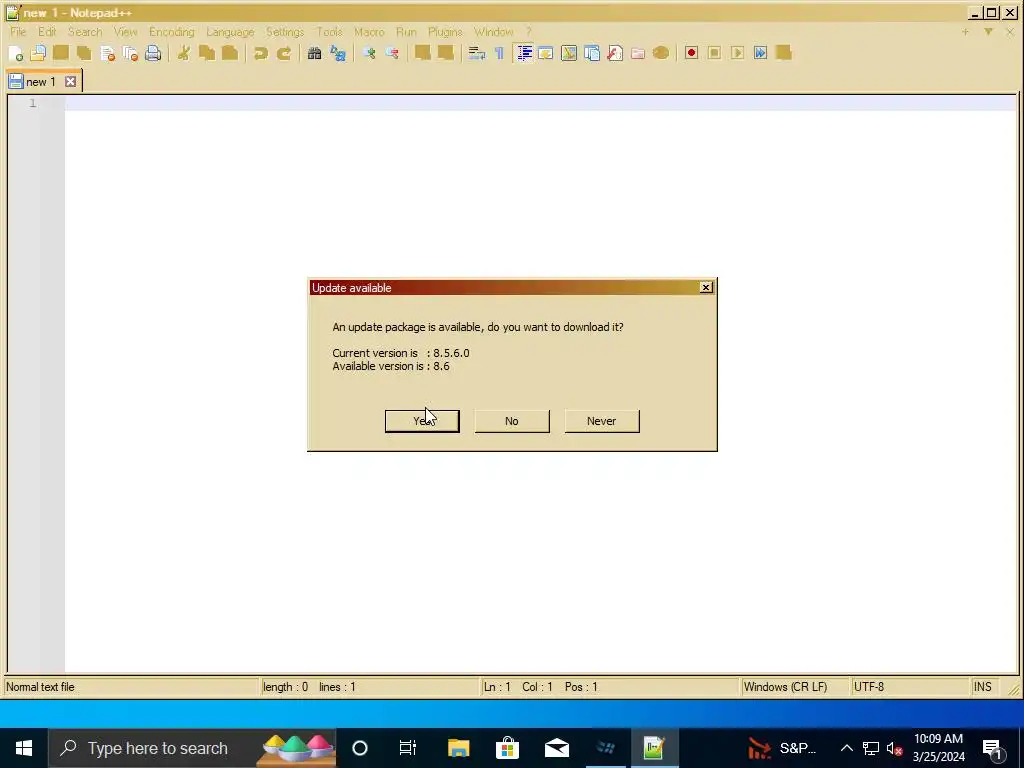The image size is (1024, 768).
Task: Click 'Windows (CR LF)' in status bar
Action: (x=786, y=687)
